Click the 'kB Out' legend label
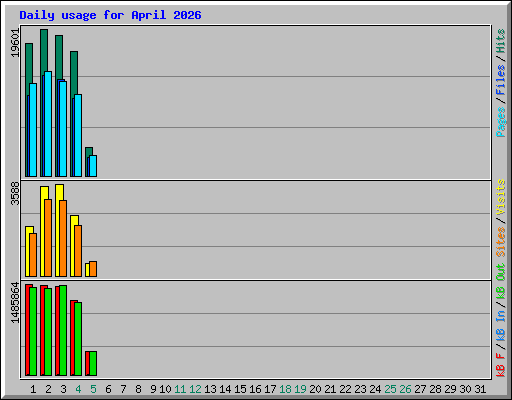The image size is (512, 400). tap(500, 281)
